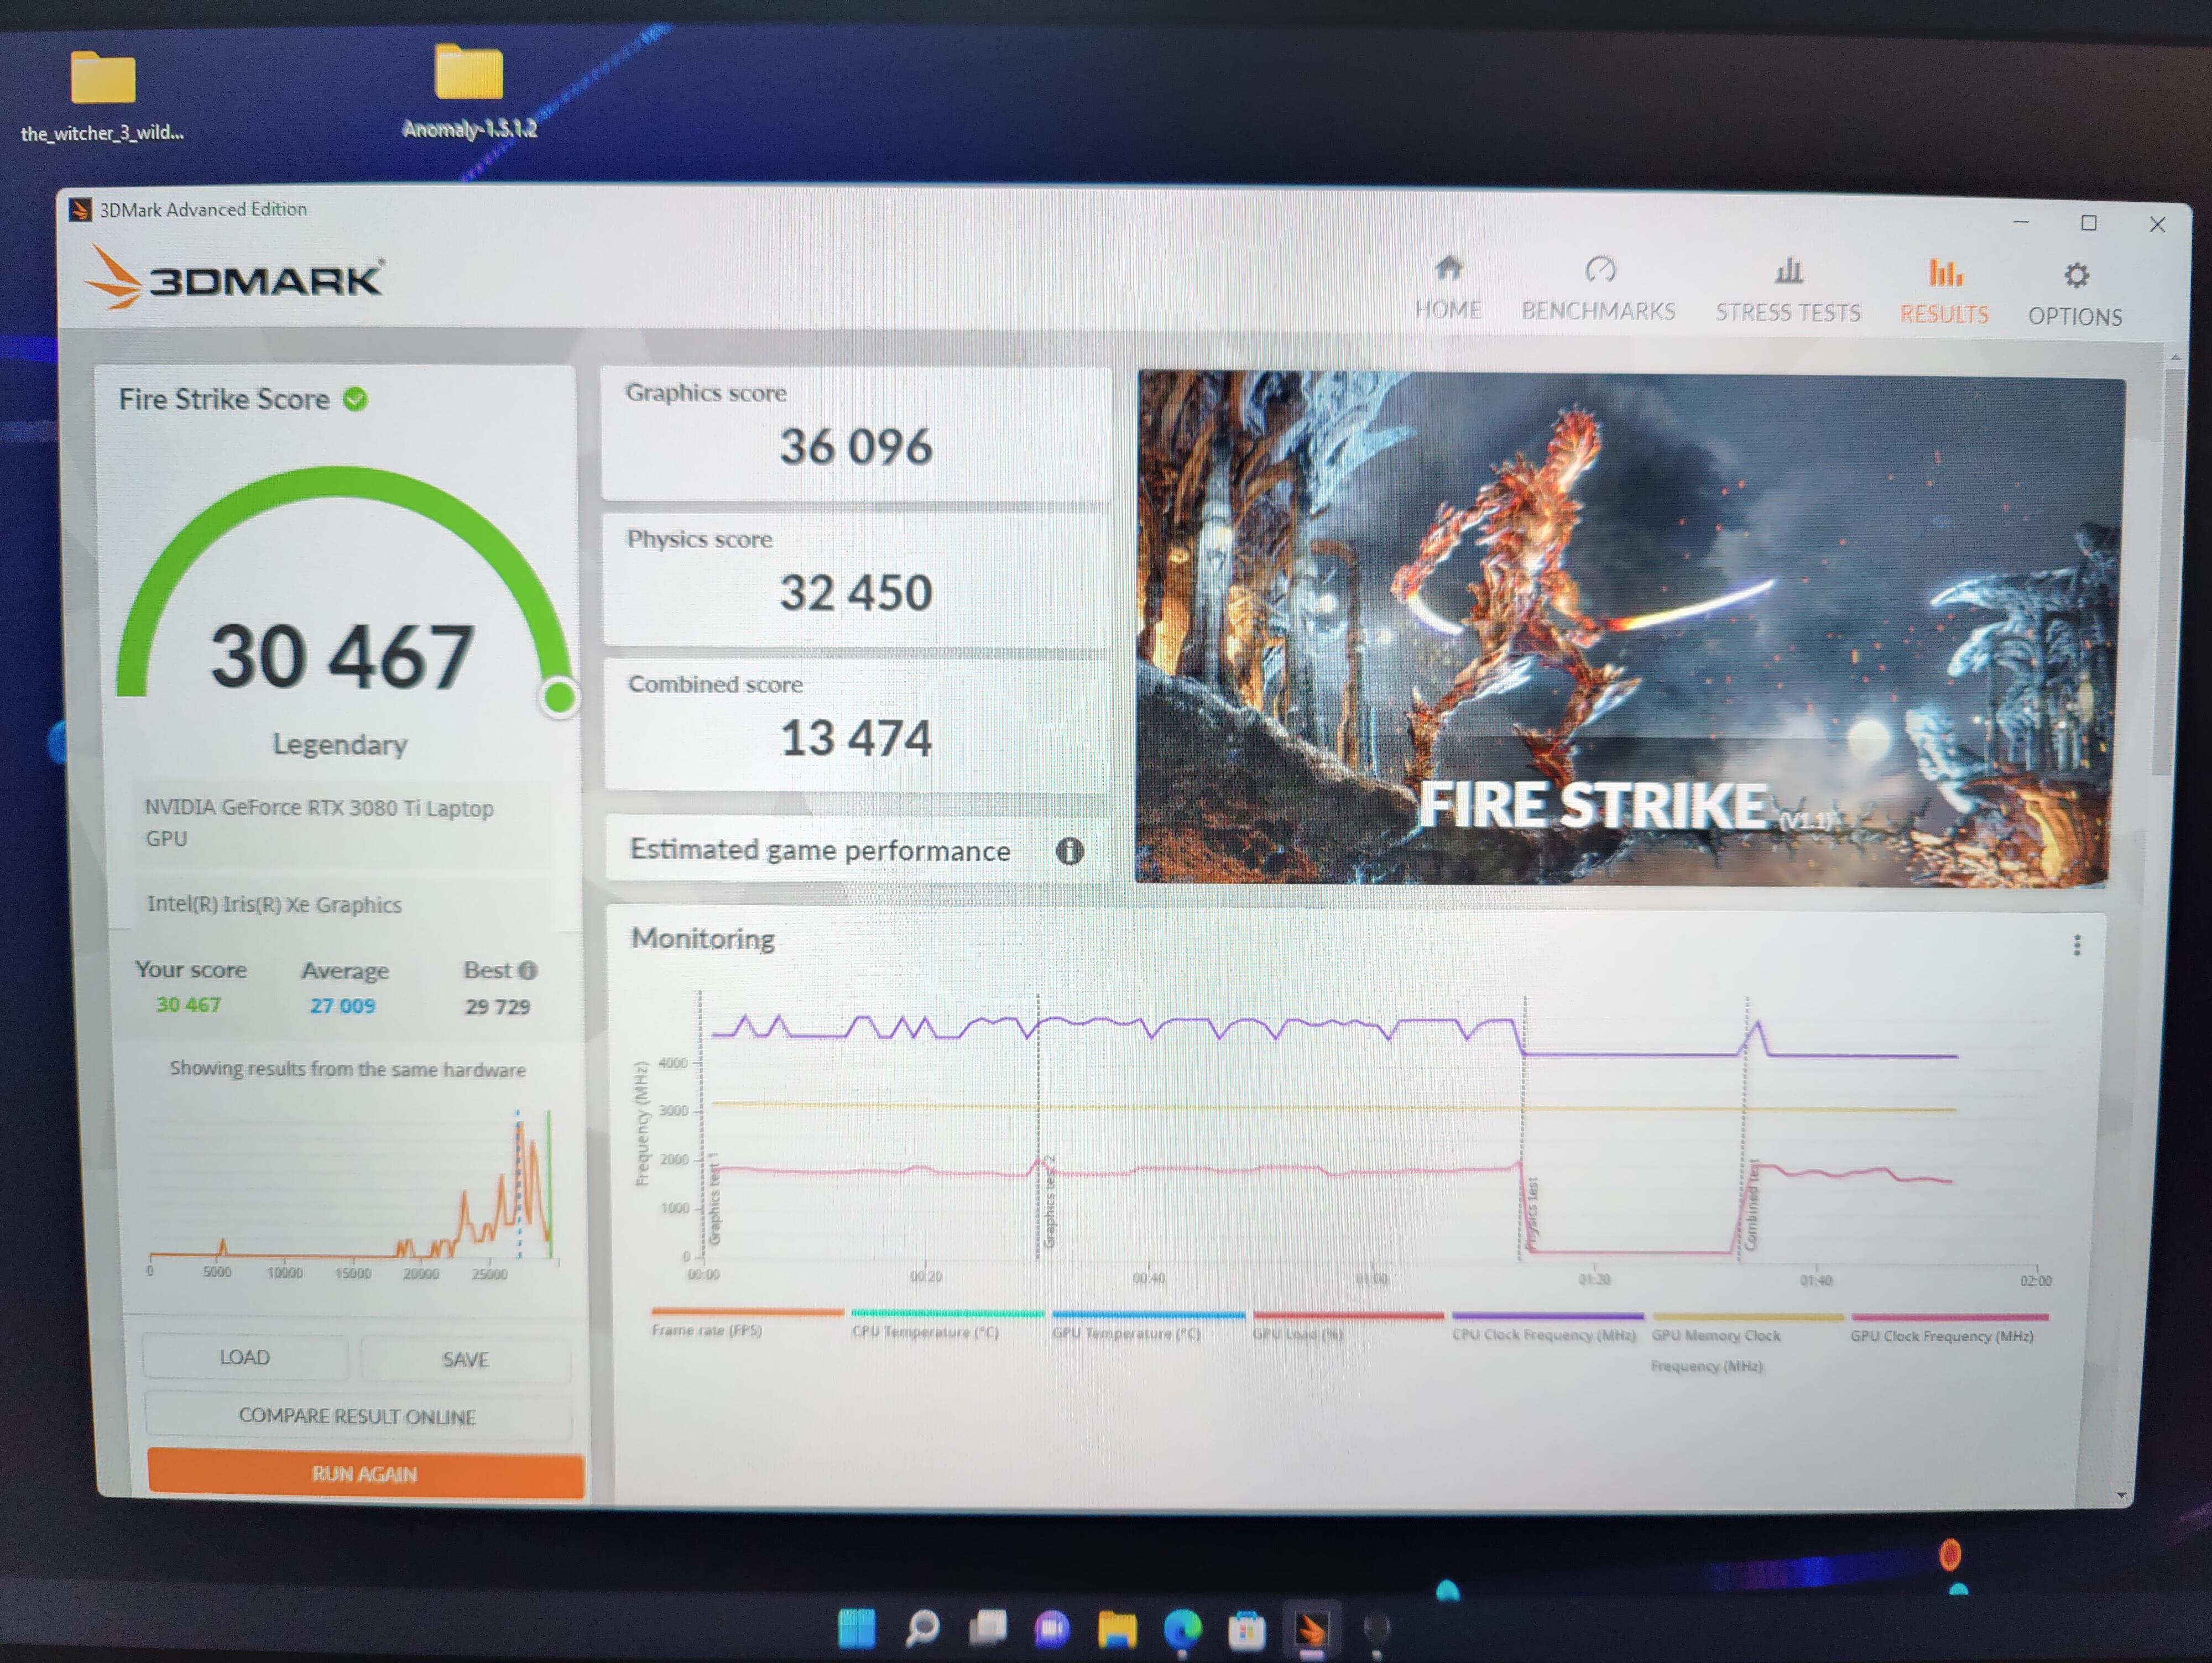Viewport: 2212px width, 1663px height.
Task: Toggle CPU Temperature legend in Monitoring chart
Action: coord(925,1332)
